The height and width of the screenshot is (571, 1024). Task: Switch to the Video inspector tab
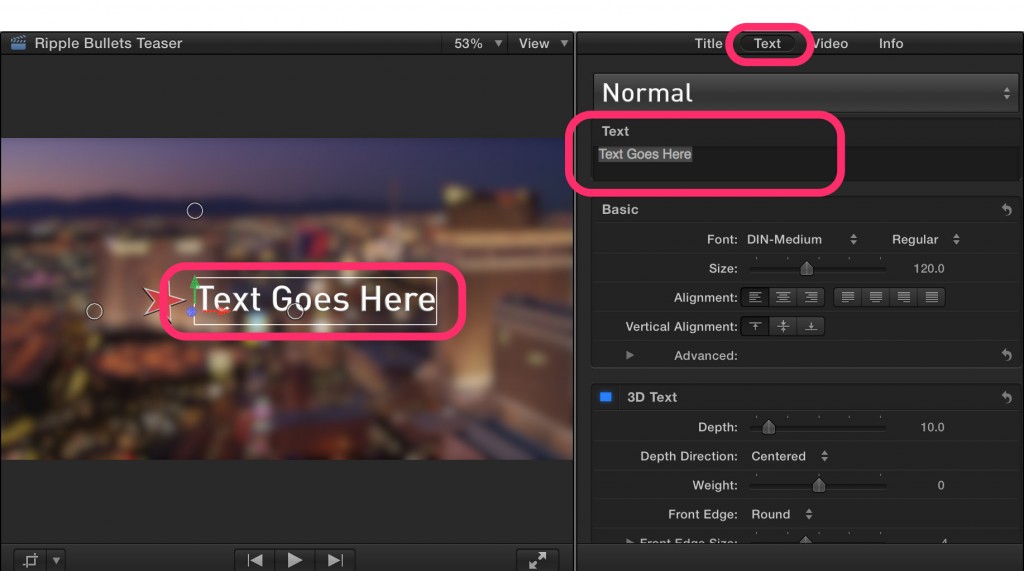(x=830, y=43)
